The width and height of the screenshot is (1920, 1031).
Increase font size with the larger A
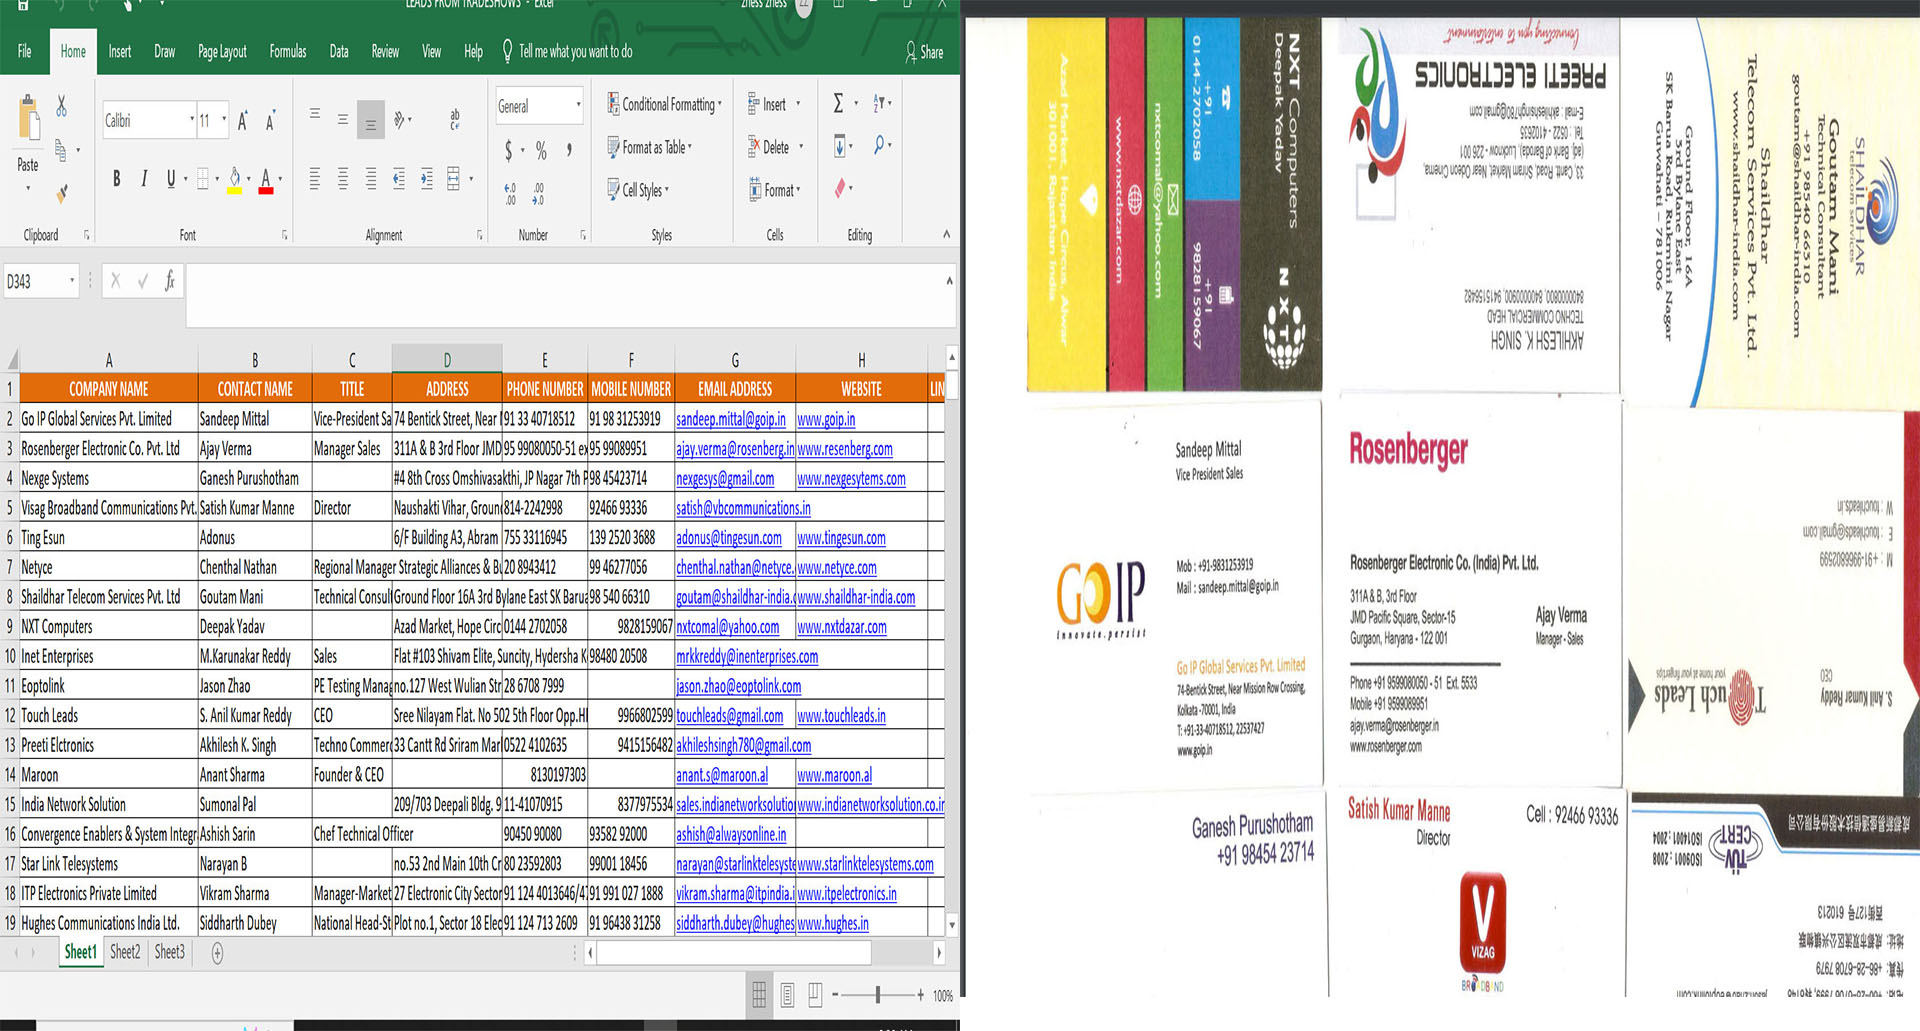tap(243, 121)
